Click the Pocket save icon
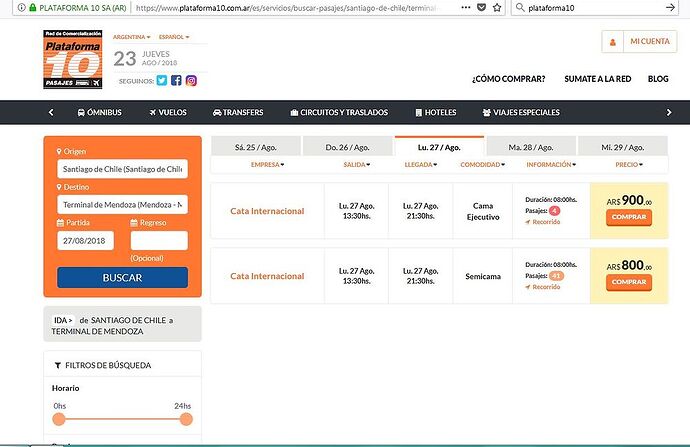The height and width of the screenshot is (447, 690). point(481,7)
